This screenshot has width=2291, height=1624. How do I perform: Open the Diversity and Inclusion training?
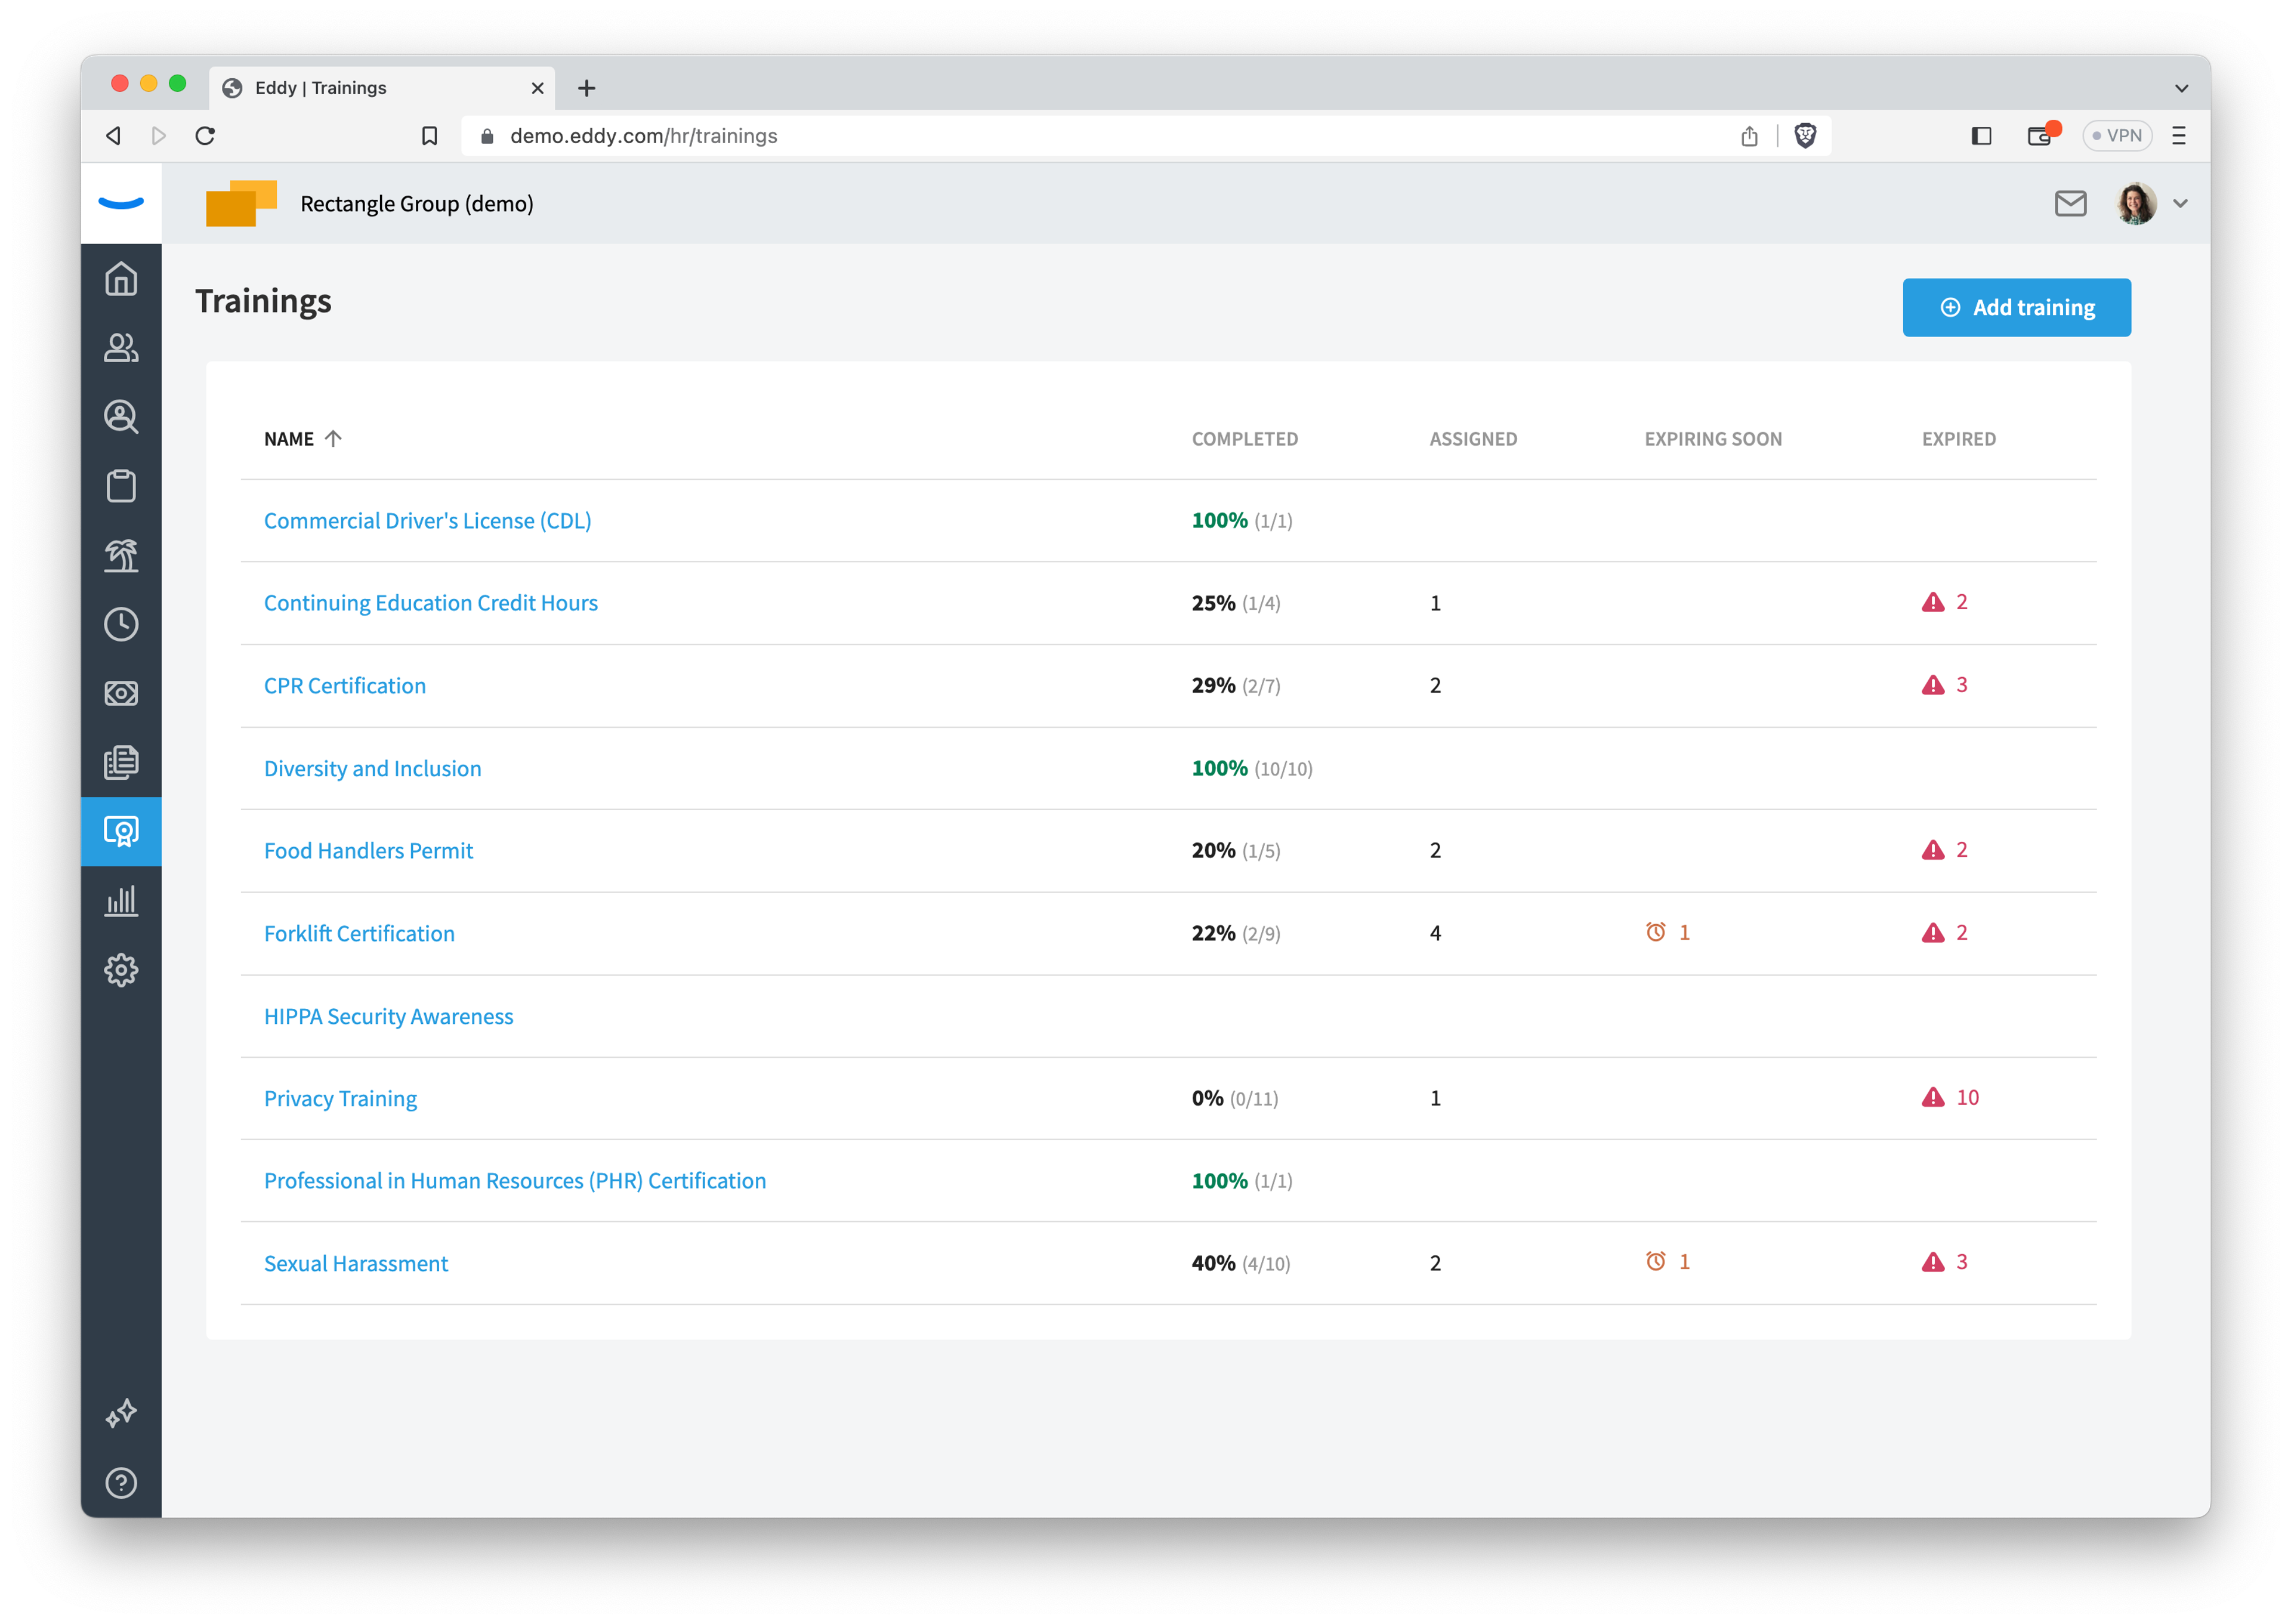point(373,768)
